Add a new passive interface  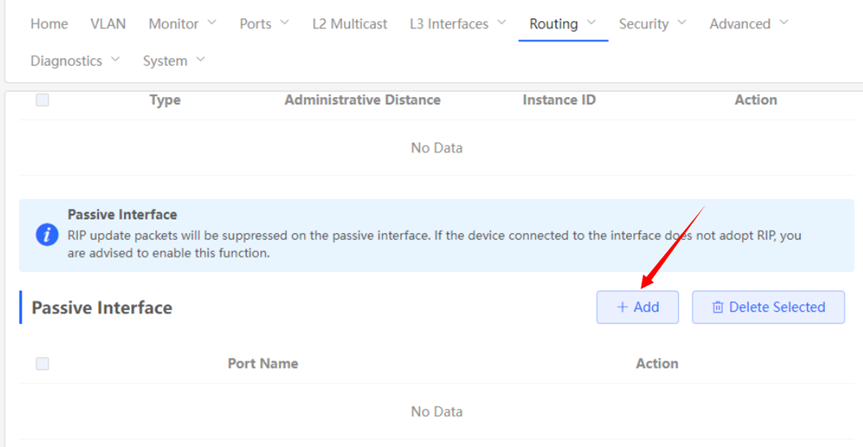[x=637, y=307]
